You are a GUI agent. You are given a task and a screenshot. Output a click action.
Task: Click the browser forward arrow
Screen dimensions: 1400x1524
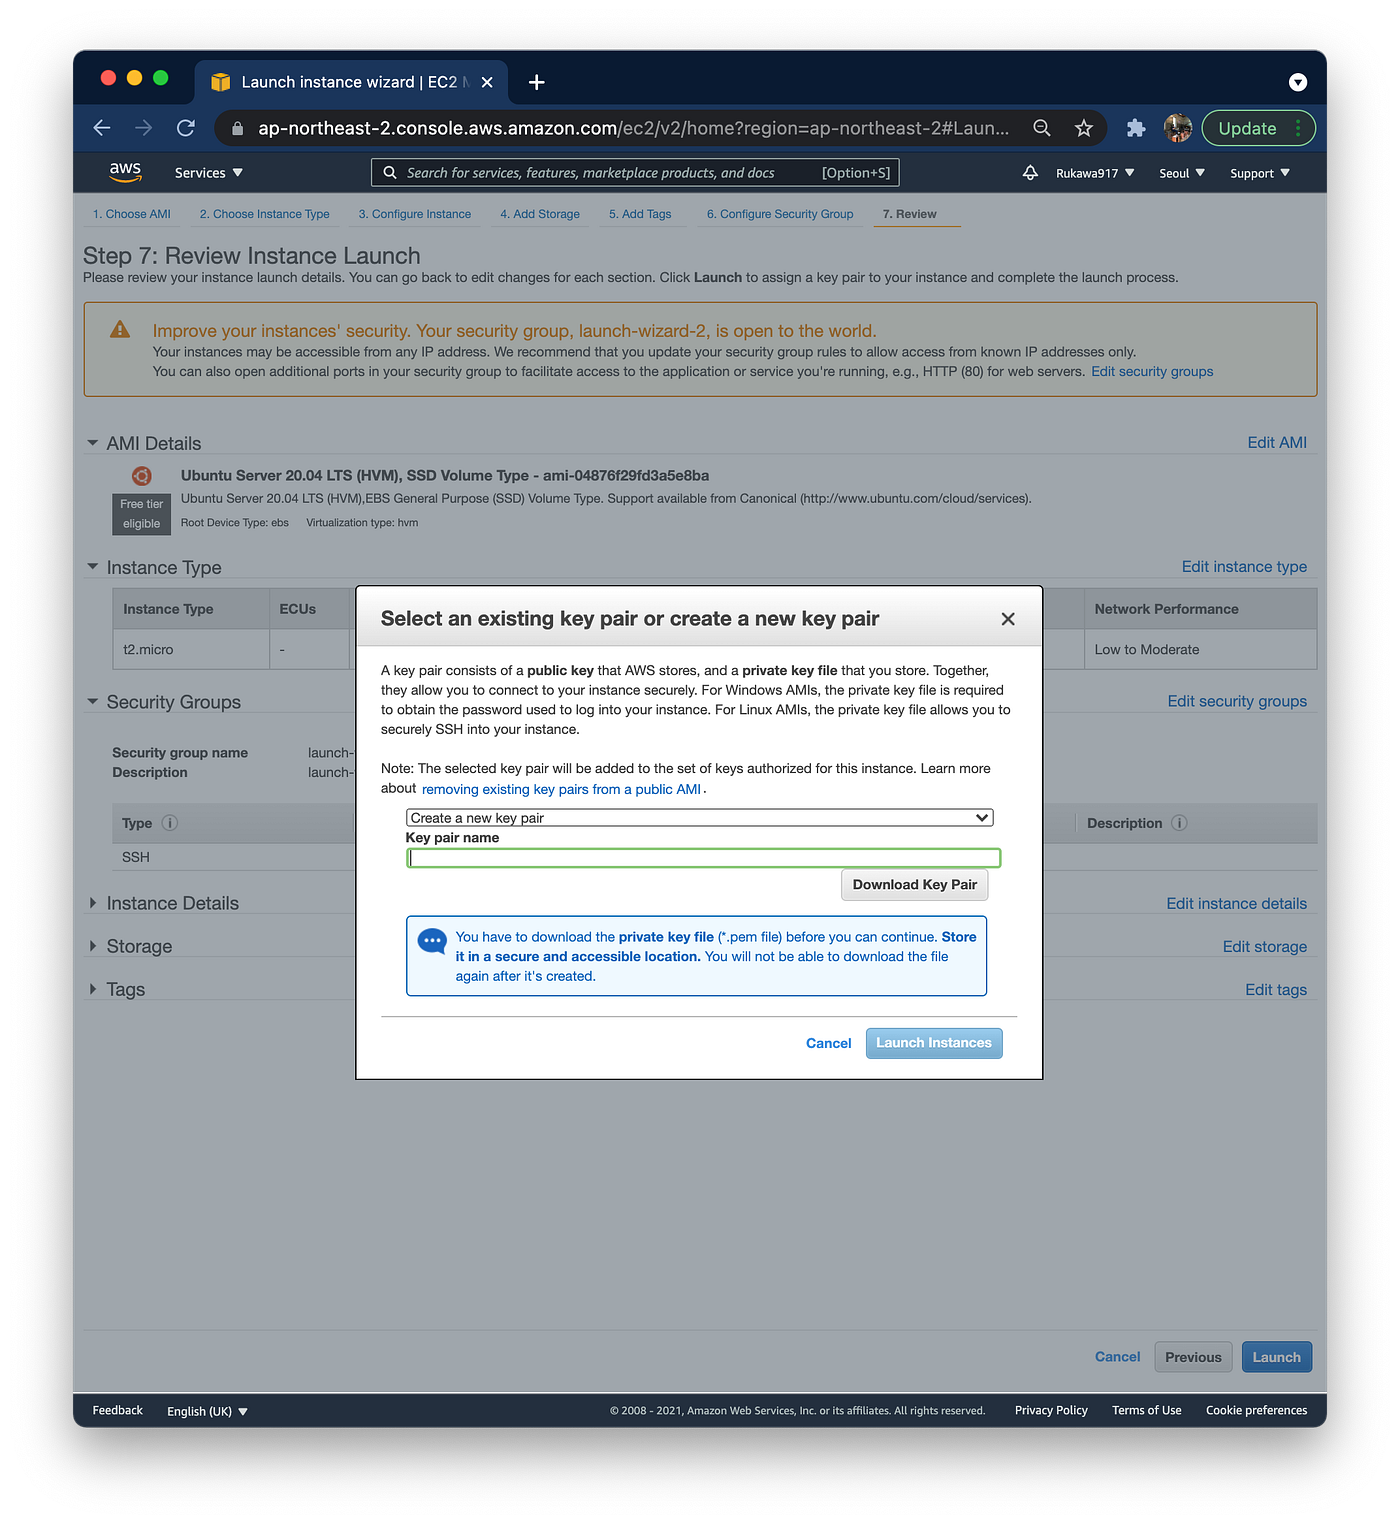pos(144,128)
